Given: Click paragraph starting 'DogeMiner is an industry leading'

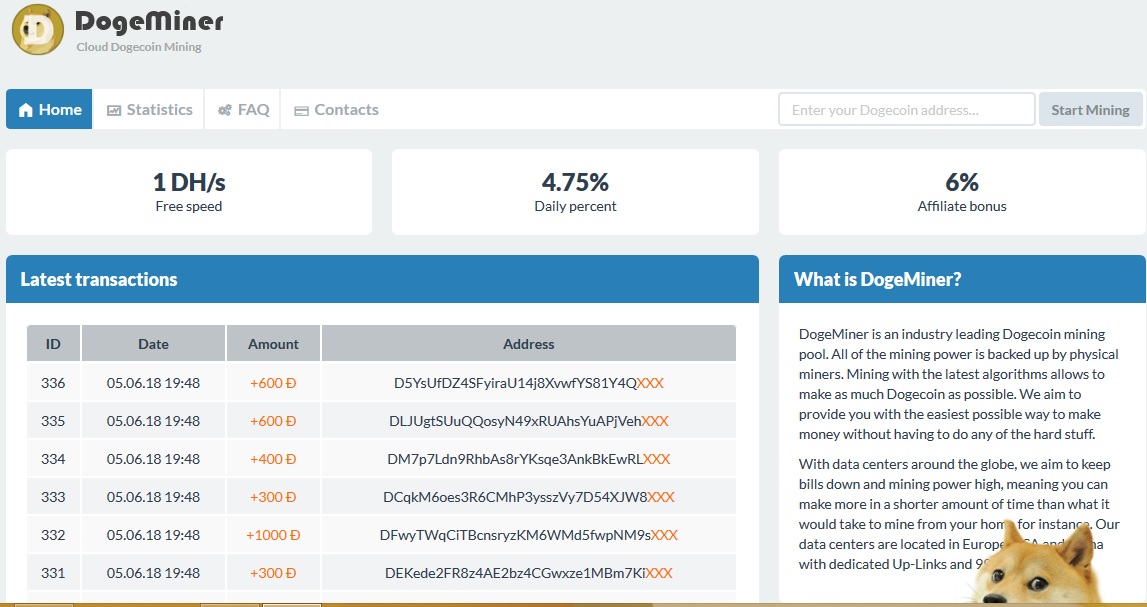Looking at the screenshot, I should point(958,384).
